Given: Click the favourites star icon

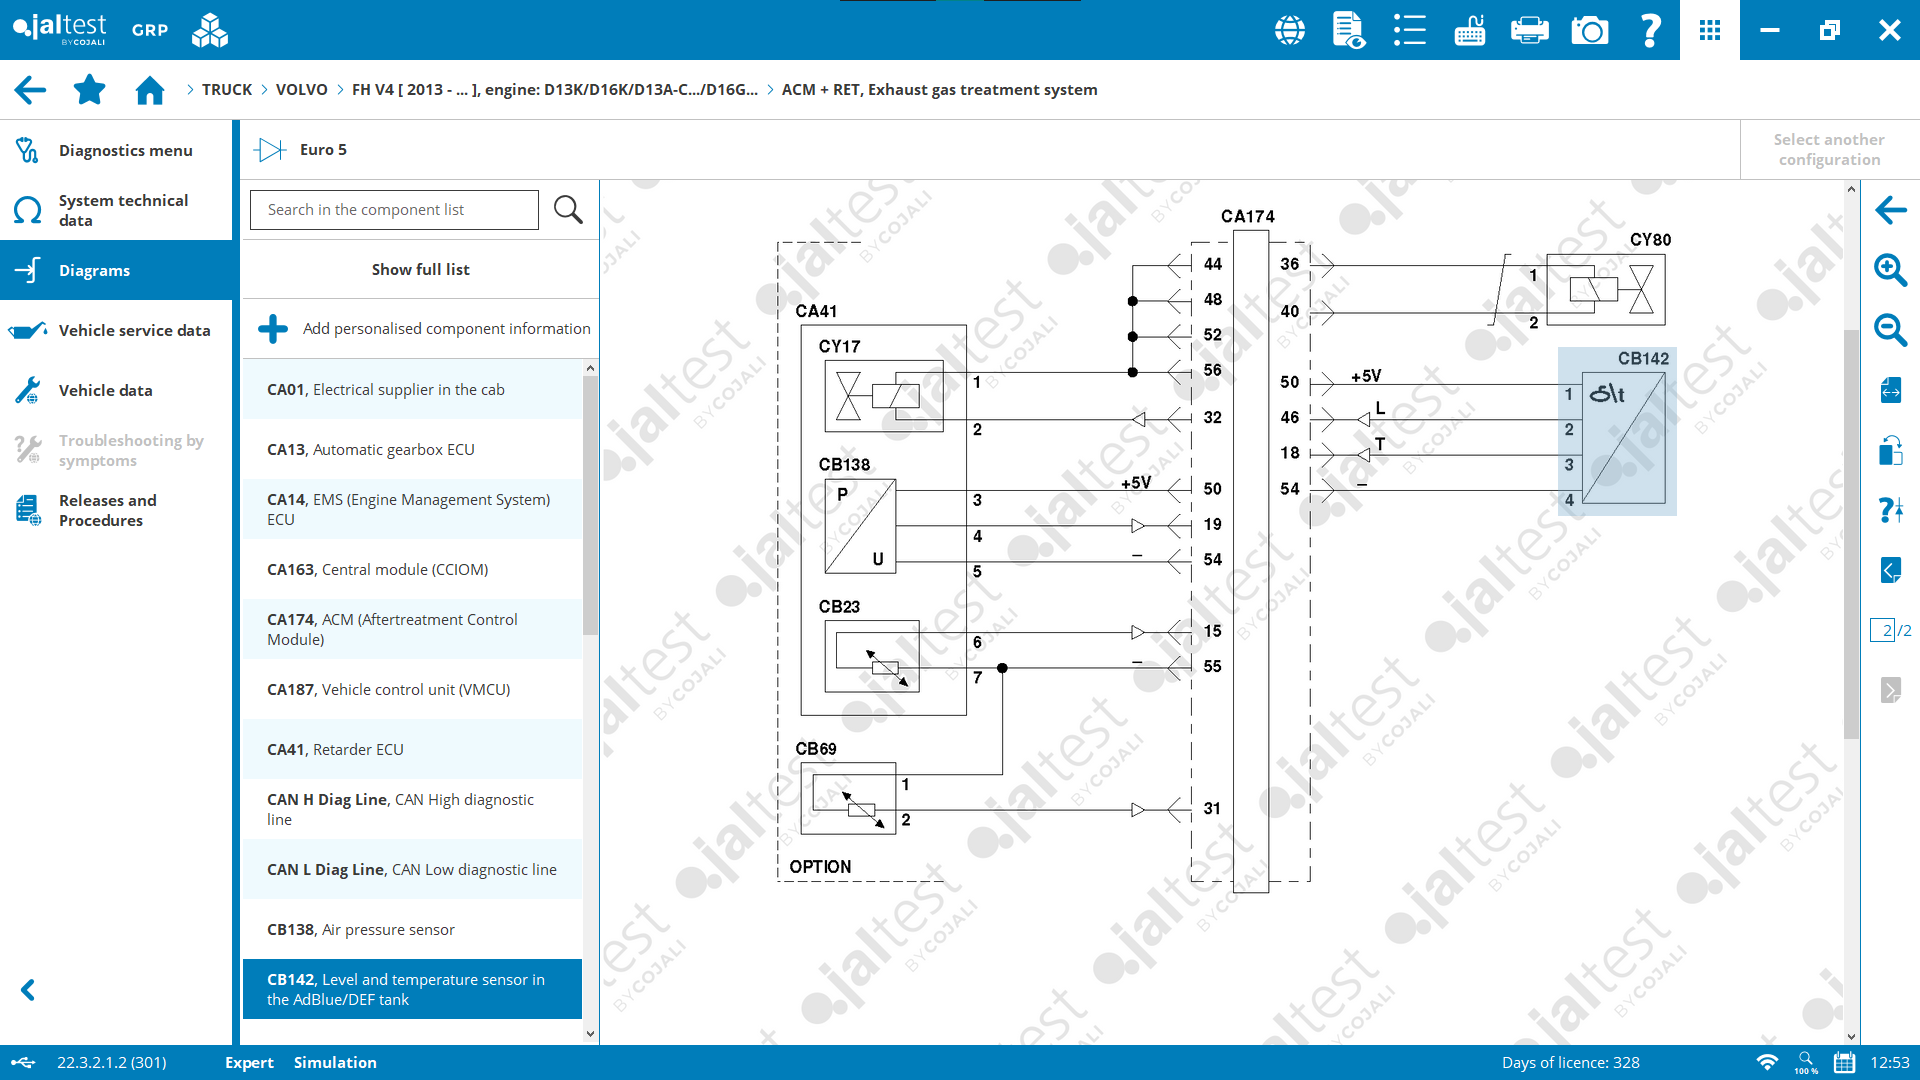Looking at the screenshot, I should [90, 90].
